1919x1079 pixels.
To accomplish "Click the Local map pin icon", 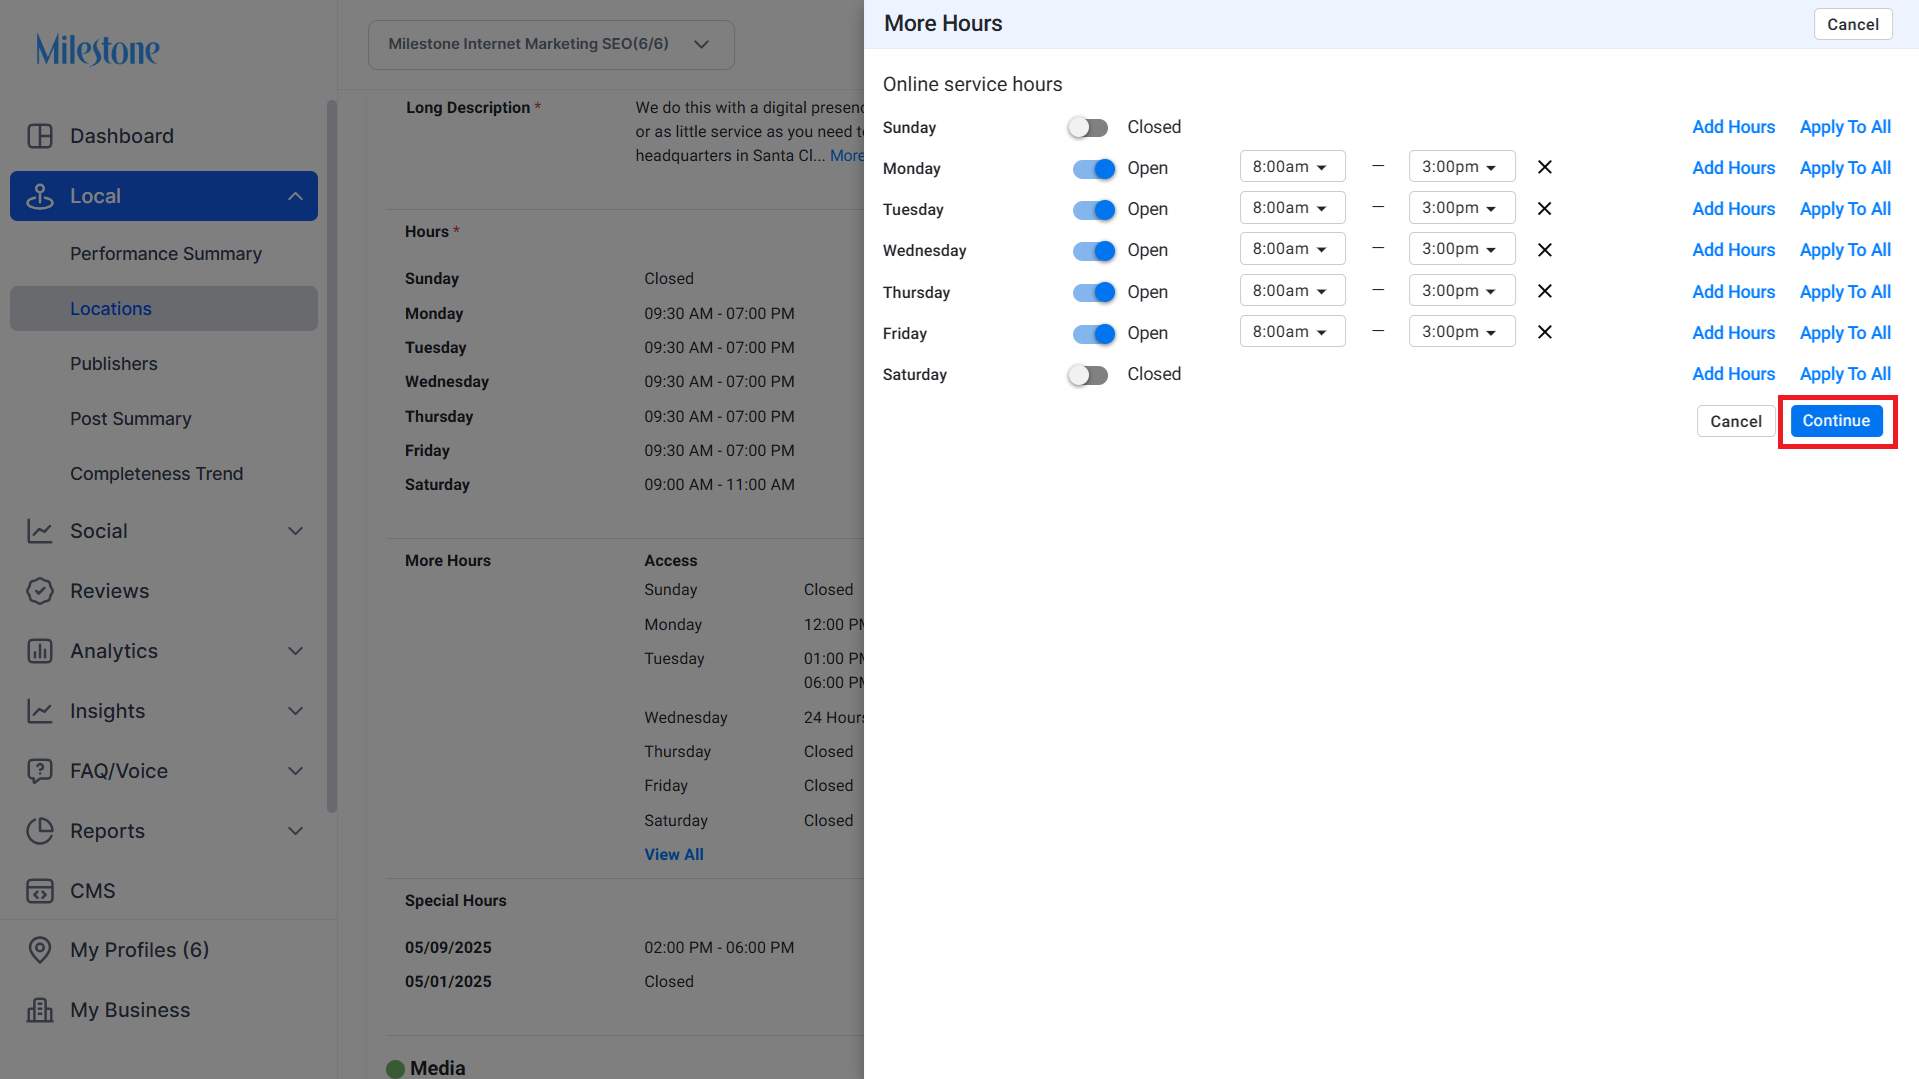I will tap(40, 196).
